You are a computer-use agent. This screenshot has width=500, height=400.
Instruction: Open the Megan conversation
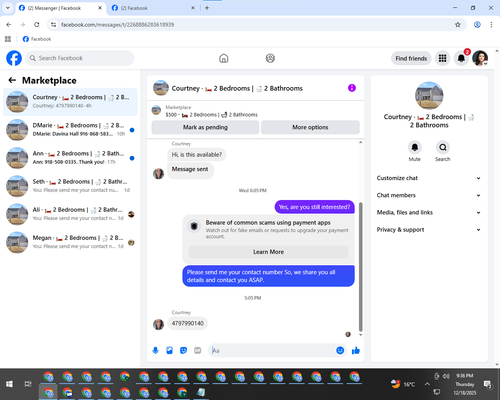coord(70,242)
